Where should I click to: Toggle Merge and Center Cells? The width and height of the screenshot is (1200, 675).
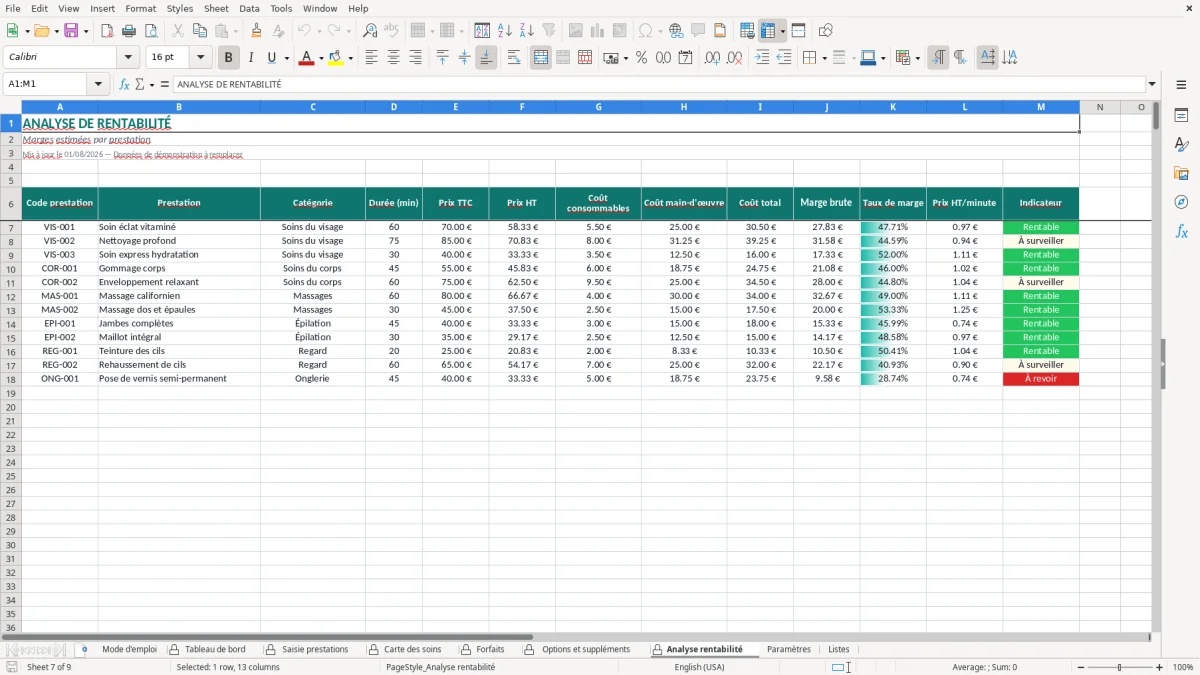tap(541, 58)
